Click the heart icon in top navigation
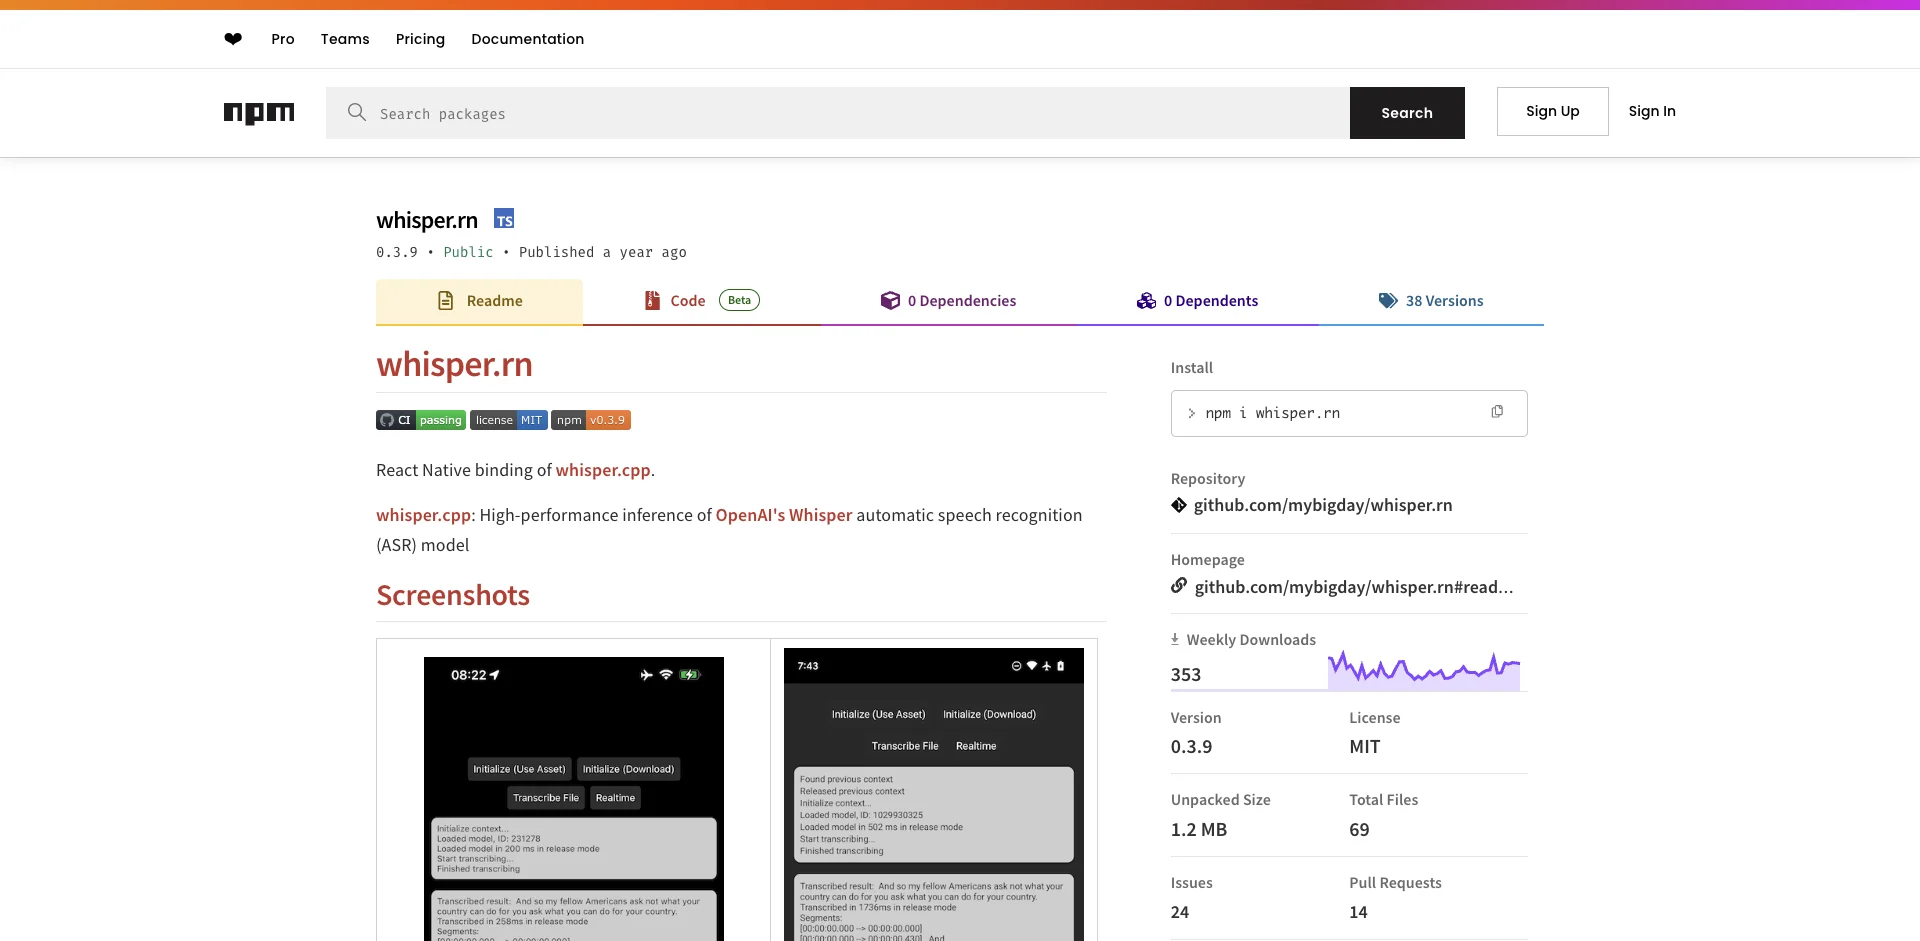 [x=233, y=39]
